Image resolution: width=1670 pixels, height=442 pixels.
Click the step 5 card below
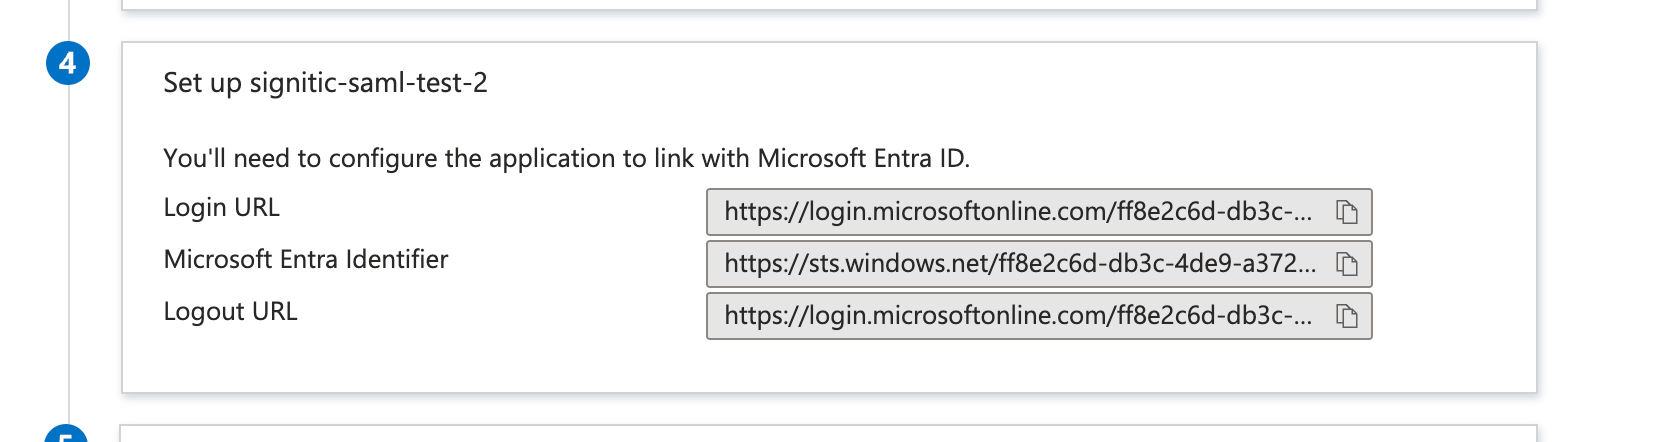tap(828, 434)
